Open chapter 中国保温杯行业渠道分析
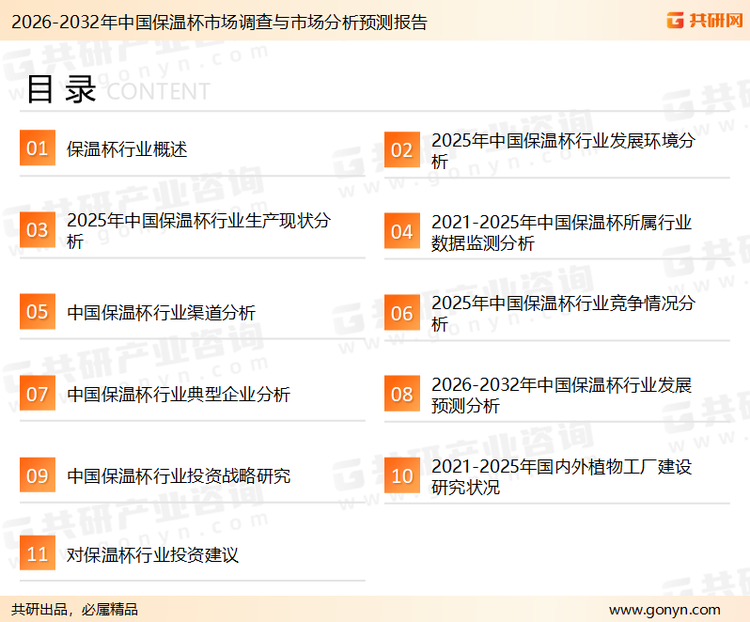This screenshot has width=750, height=622. tap(161, 312)
